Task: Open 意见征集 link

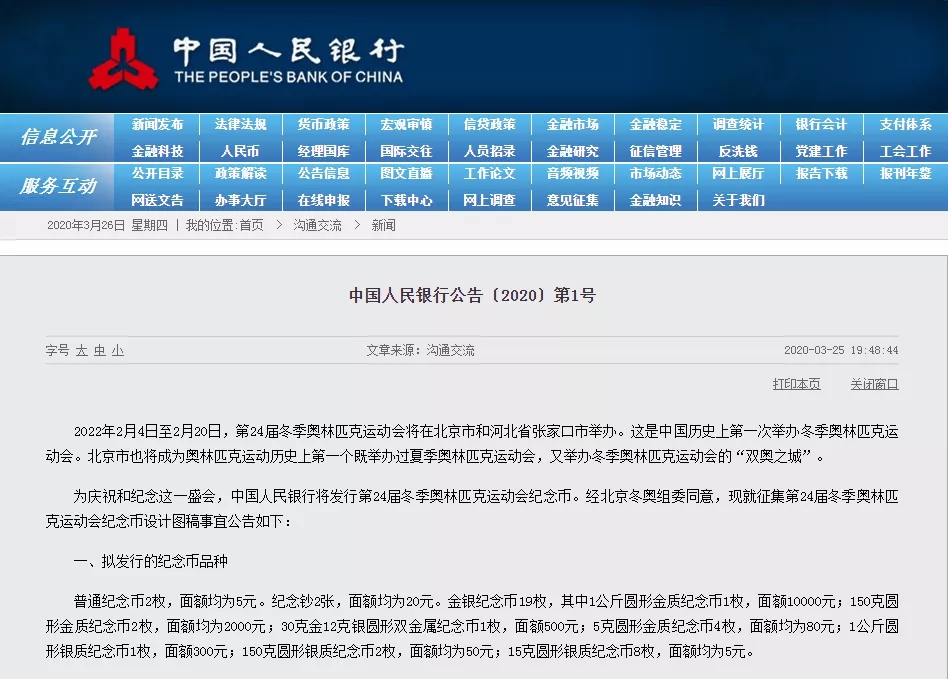Action: pos(573,200)
